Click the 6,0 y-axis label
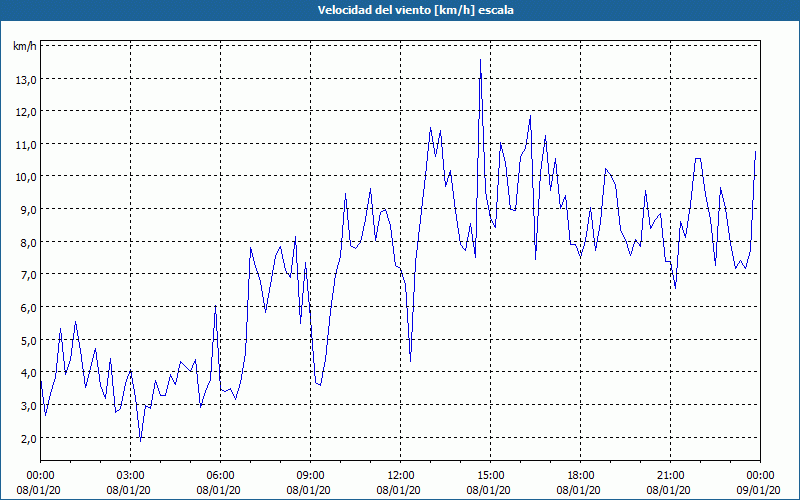Screen dimensions: 800x500 click(29, 308)
